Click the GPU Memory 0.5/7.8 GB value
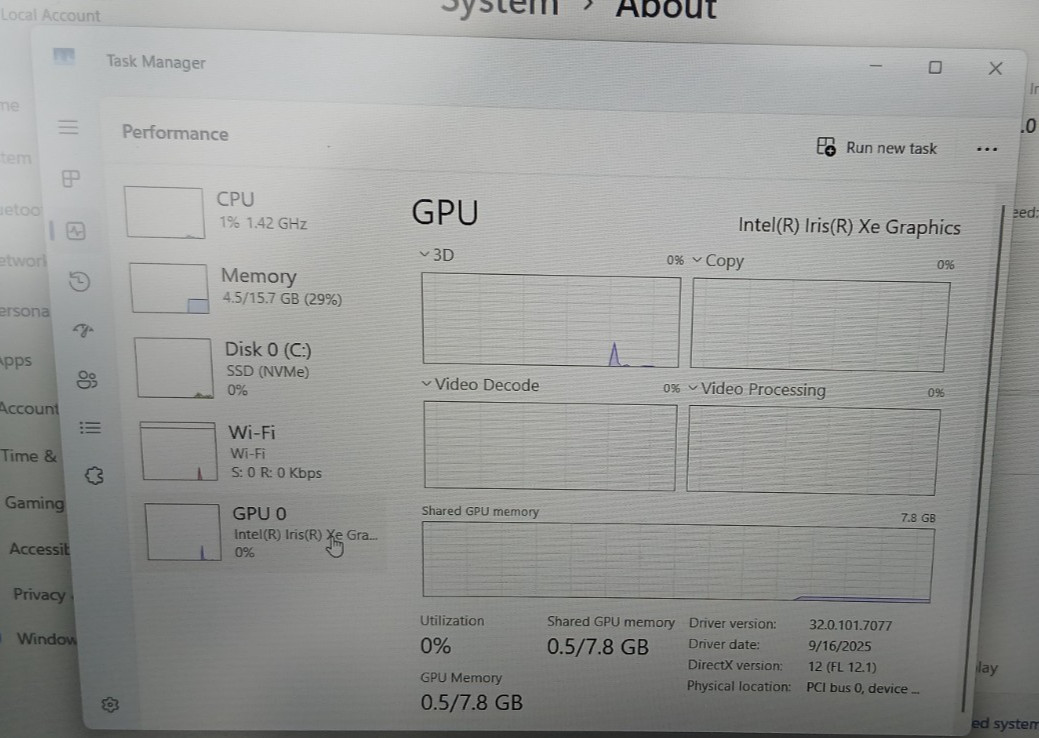The height and width of the screenshot is (738, 1039). click(x=471, y=702)
